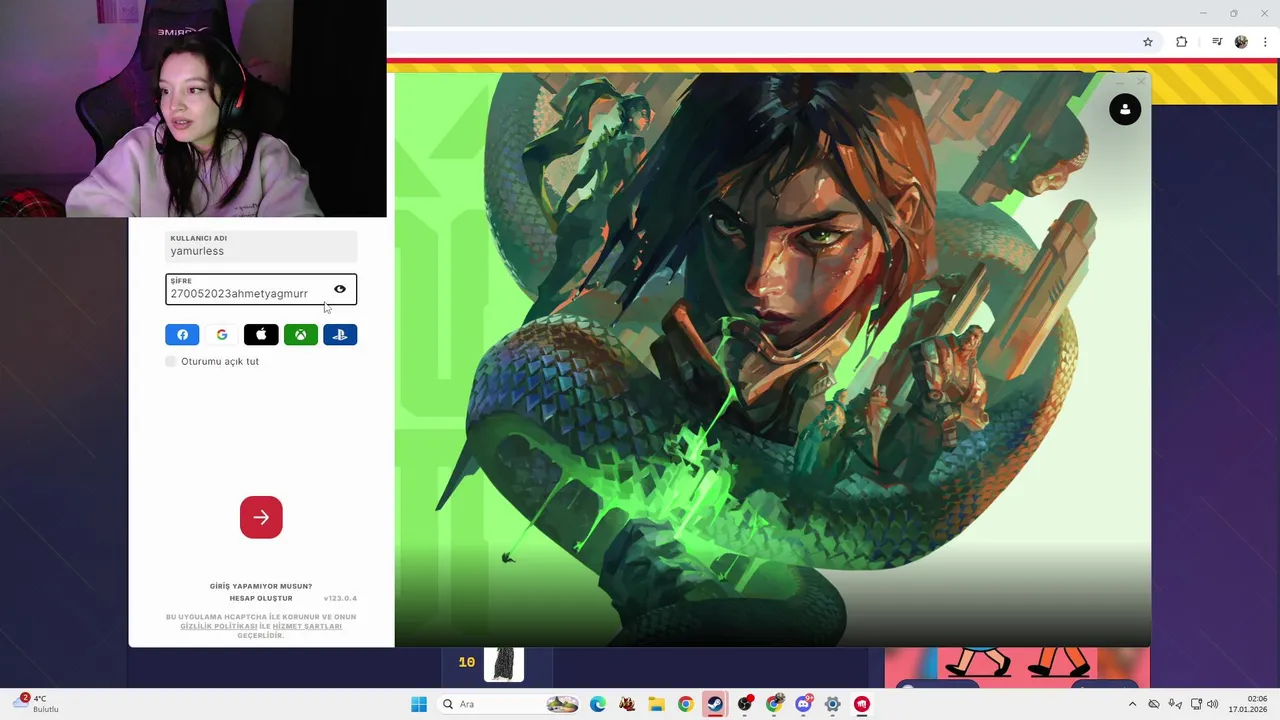
Task: Sign in with the Google icon
Action: coord(222,335)
